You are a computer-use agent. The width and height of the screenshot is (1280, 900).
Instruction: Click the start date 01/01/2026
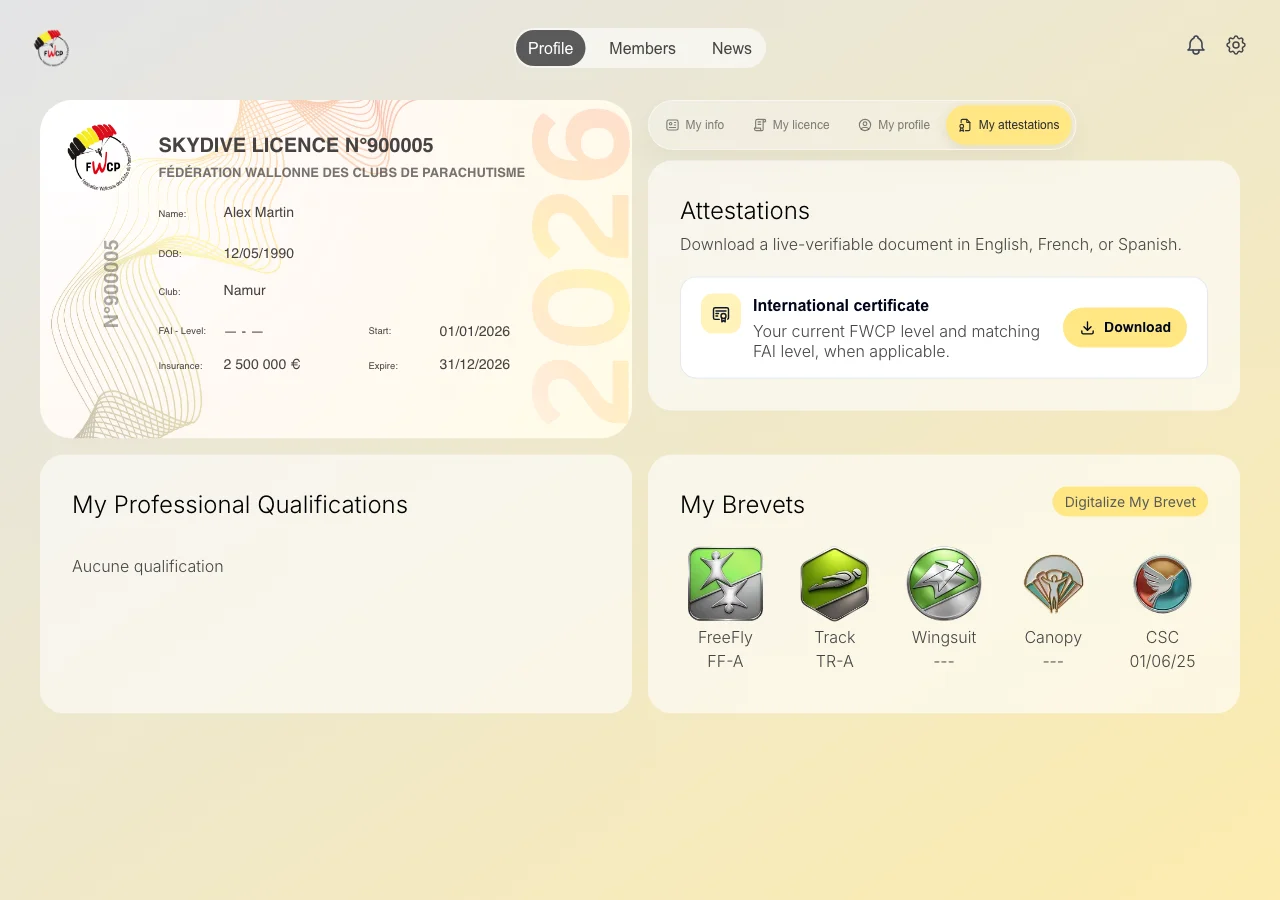click(475, 331)
